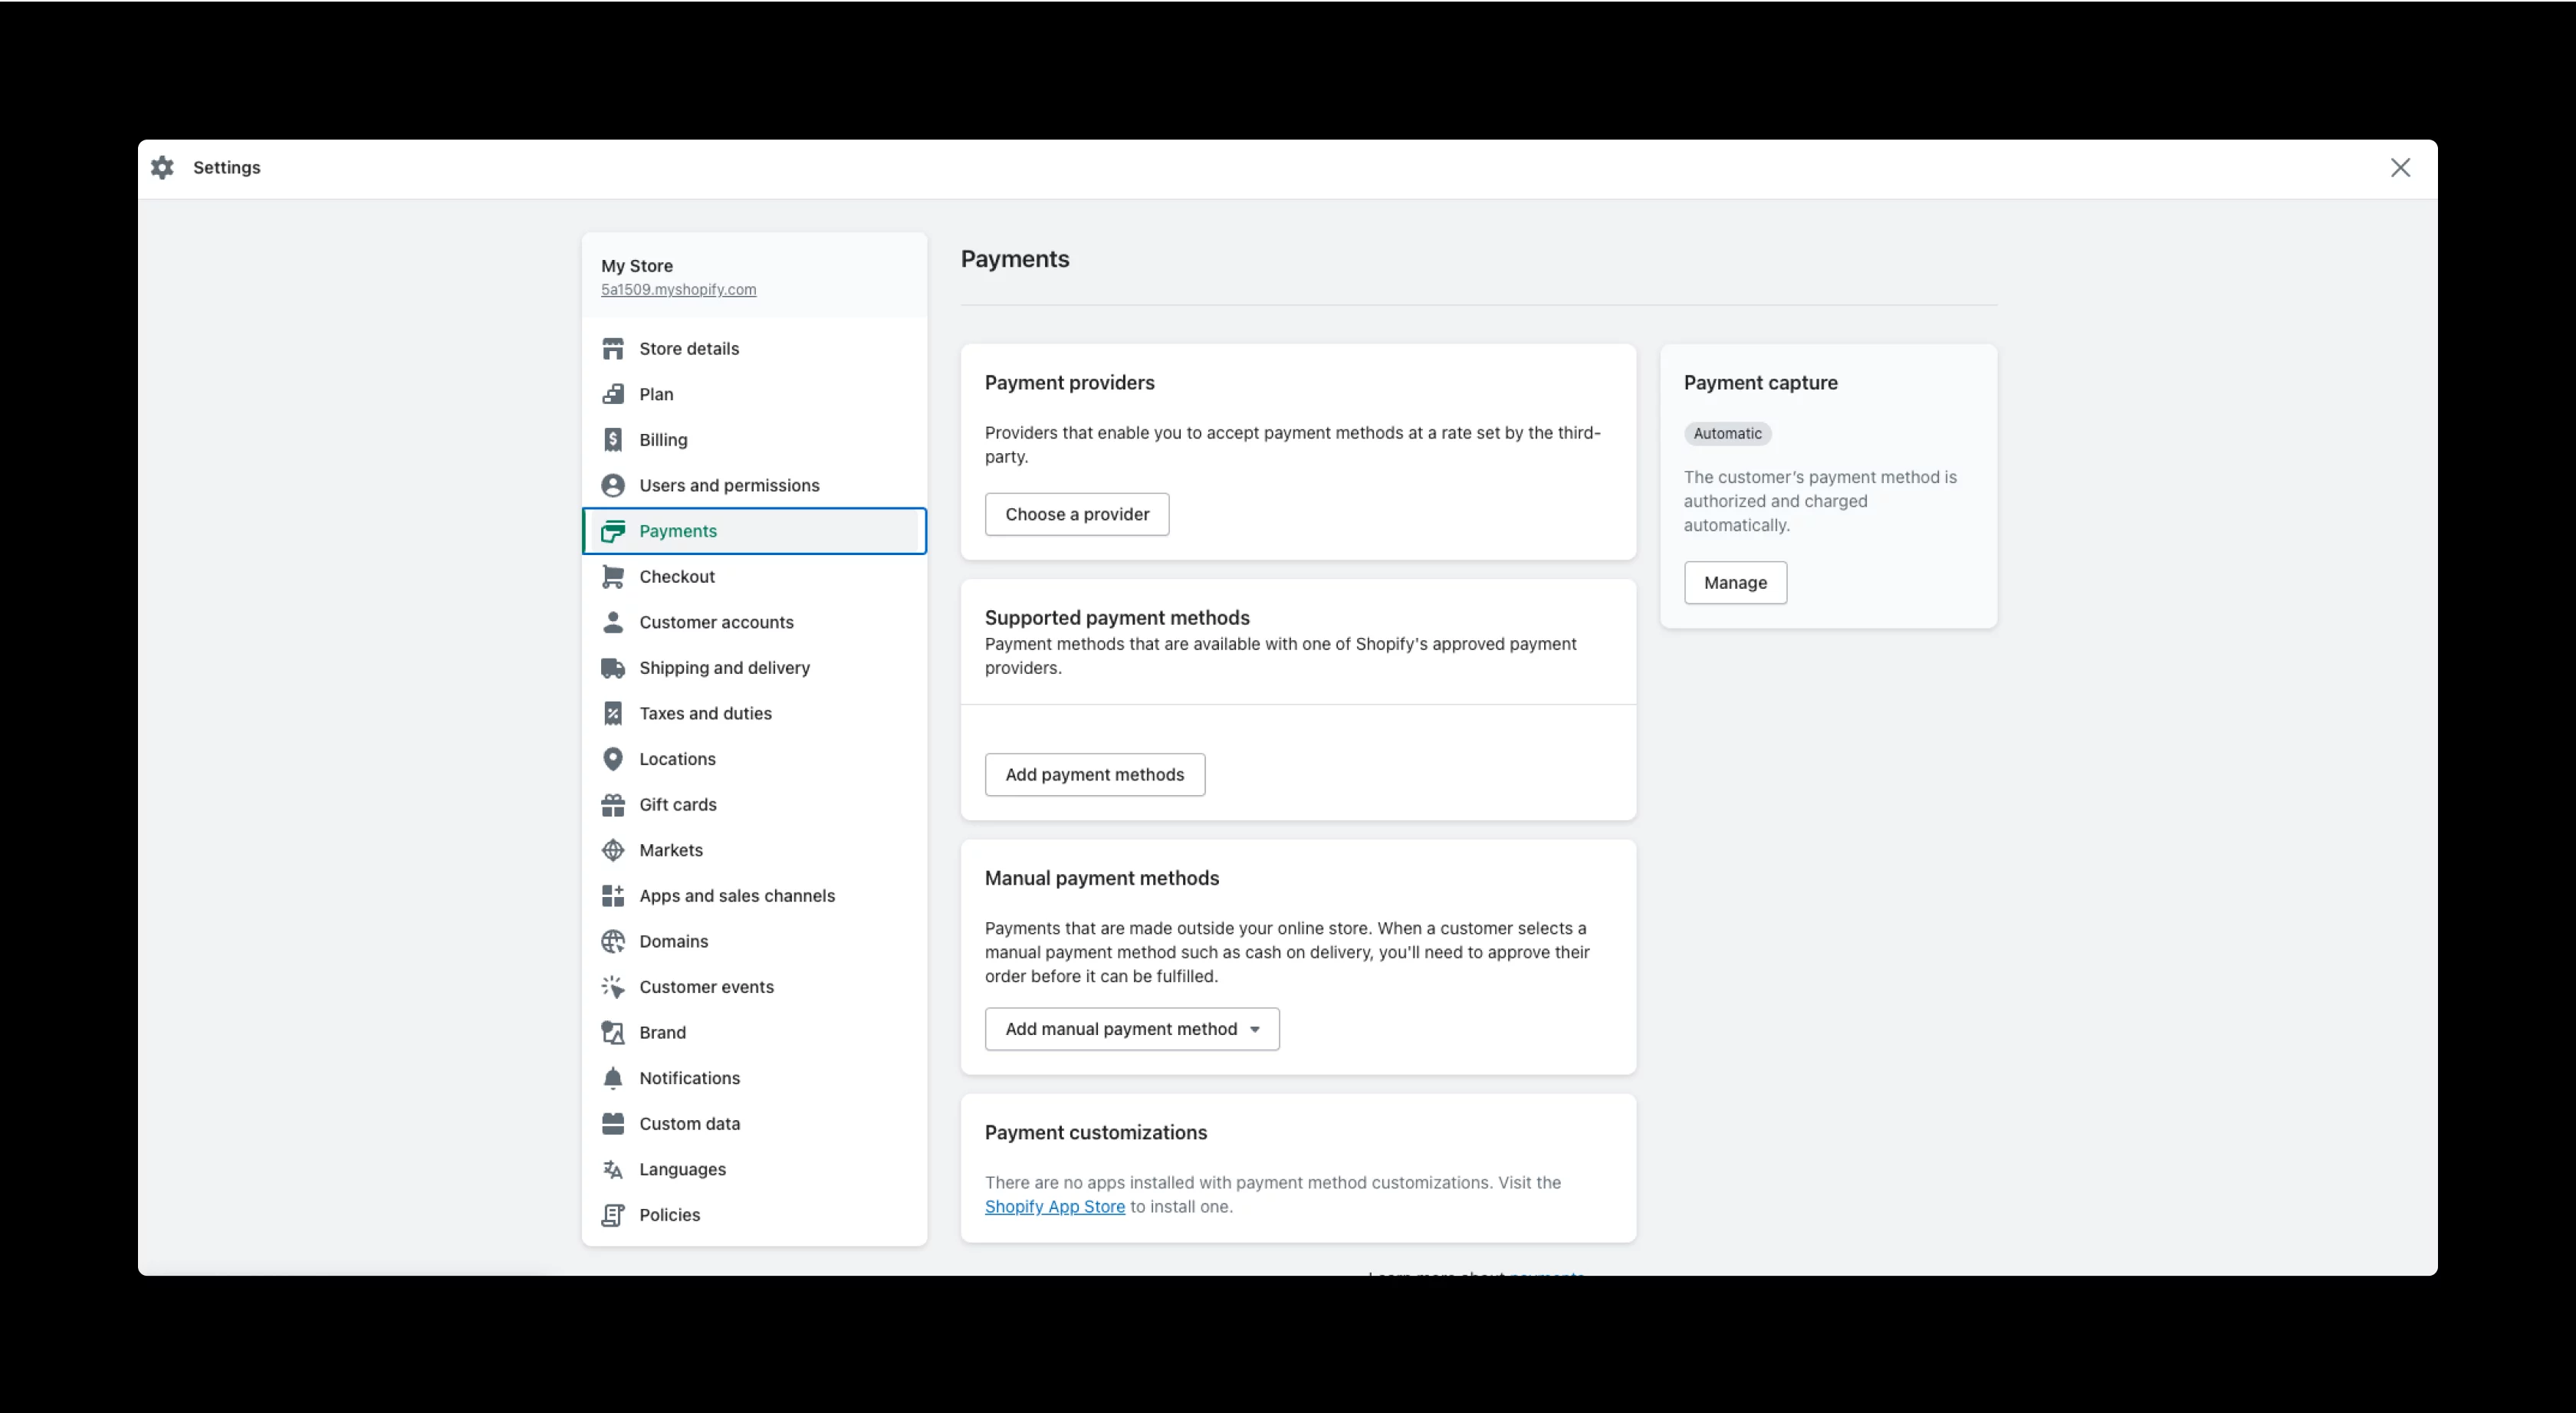2576x1413 pixels.
Task: Select the Shipping and delivery truck icon
Action: point(613,667)
